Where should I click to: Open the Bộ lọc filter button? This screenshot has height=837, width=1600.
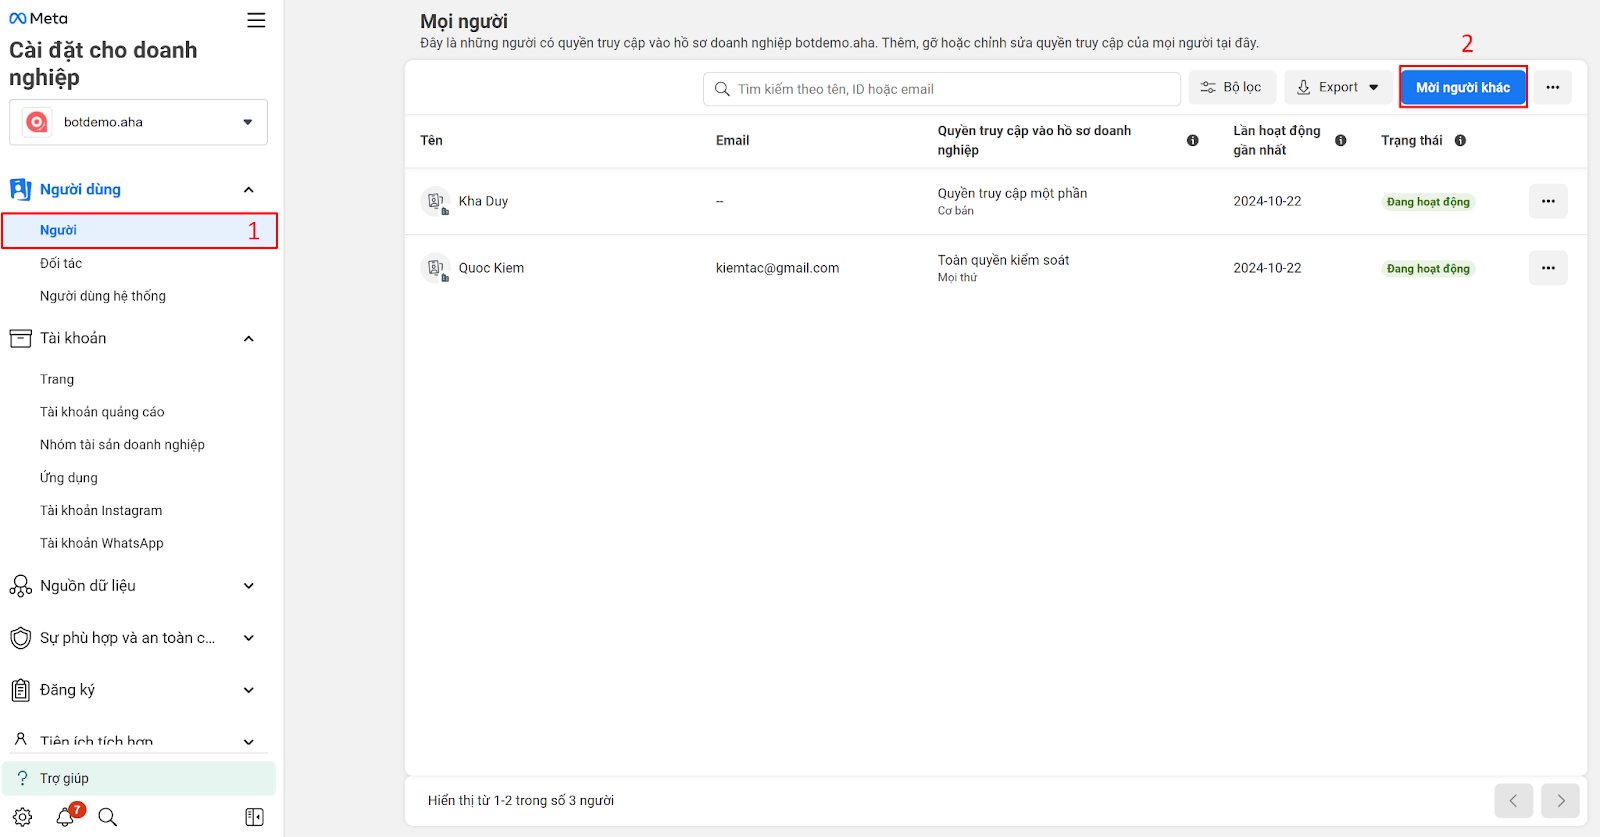coord(1232,87)
